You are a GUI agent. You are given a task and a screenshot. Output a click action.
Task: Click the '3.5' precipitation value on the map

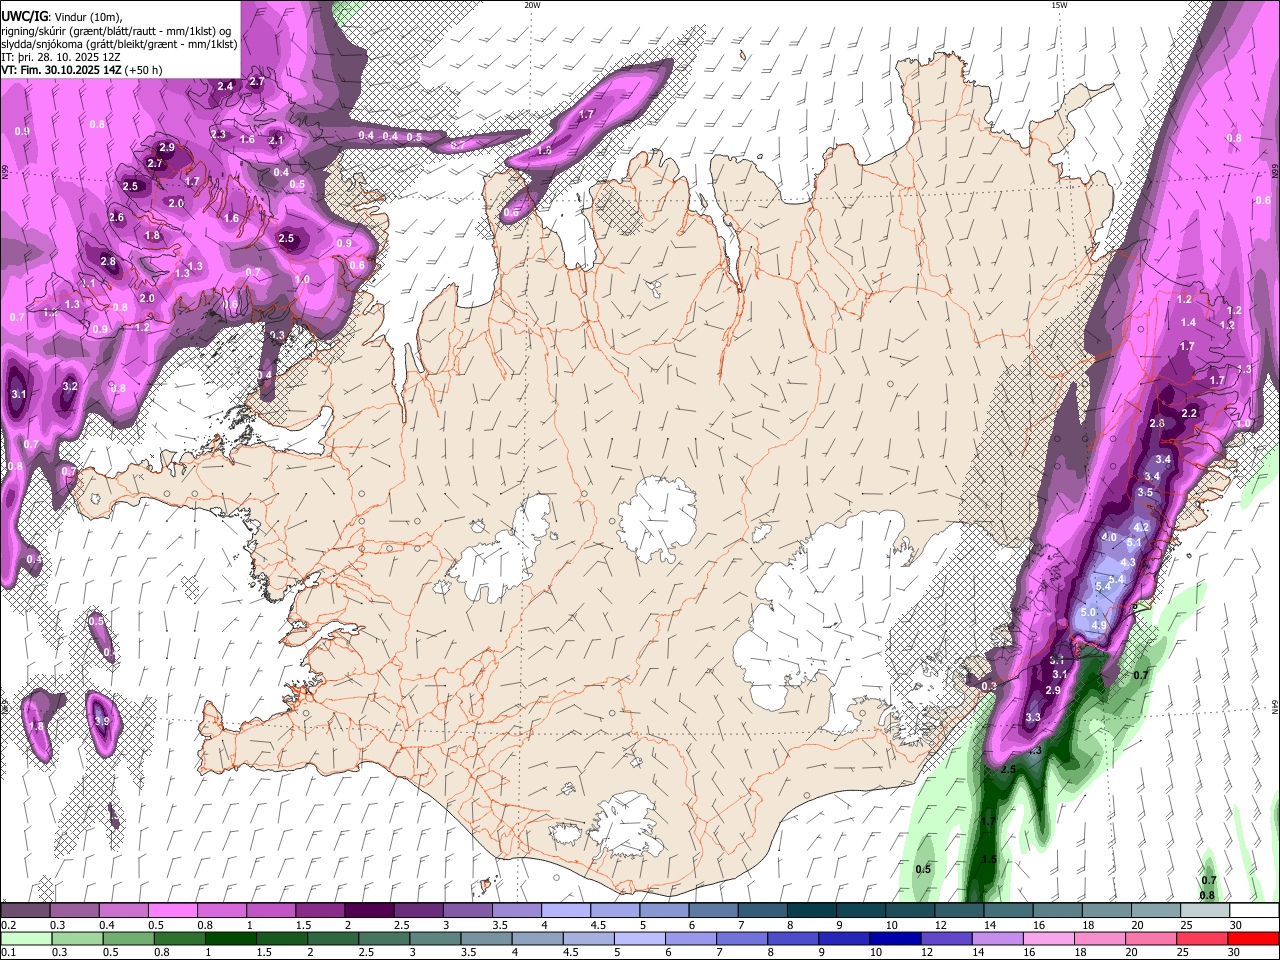pos(1145,492)
